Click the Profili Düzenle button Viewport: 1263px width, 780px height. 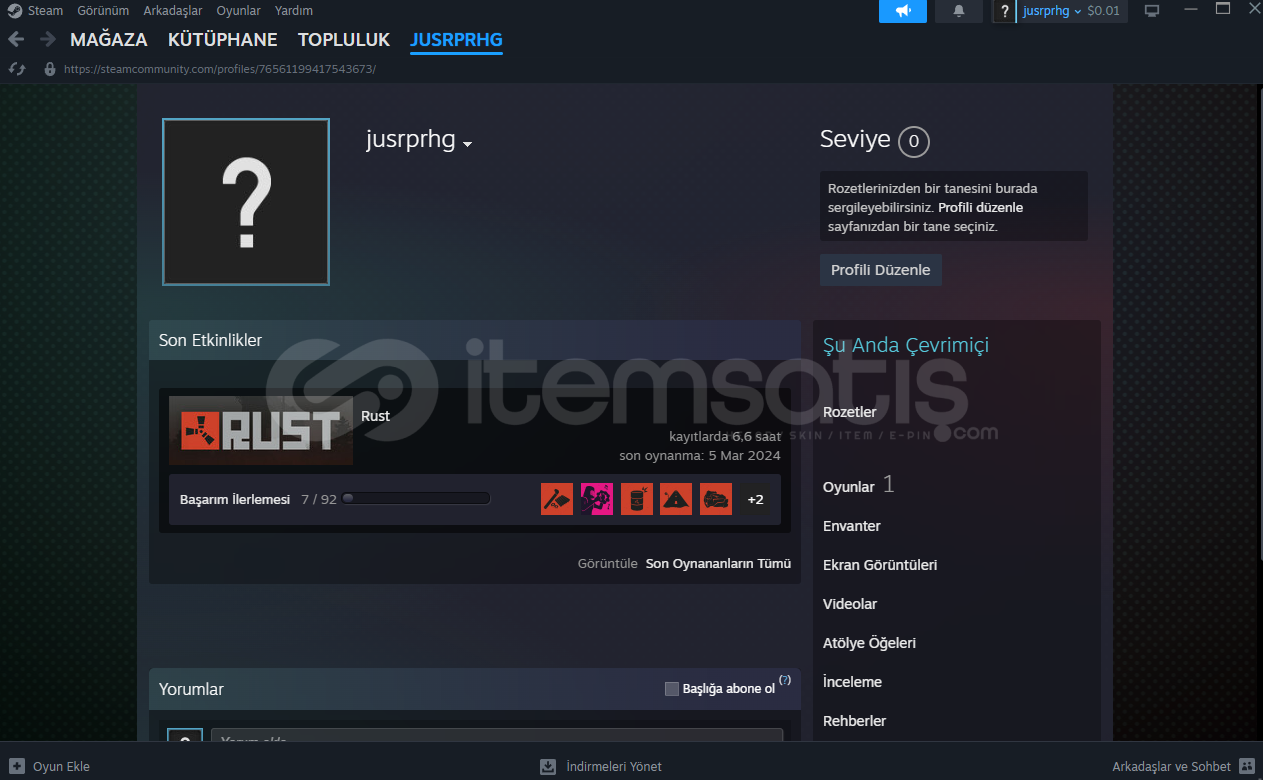point(881,270)
